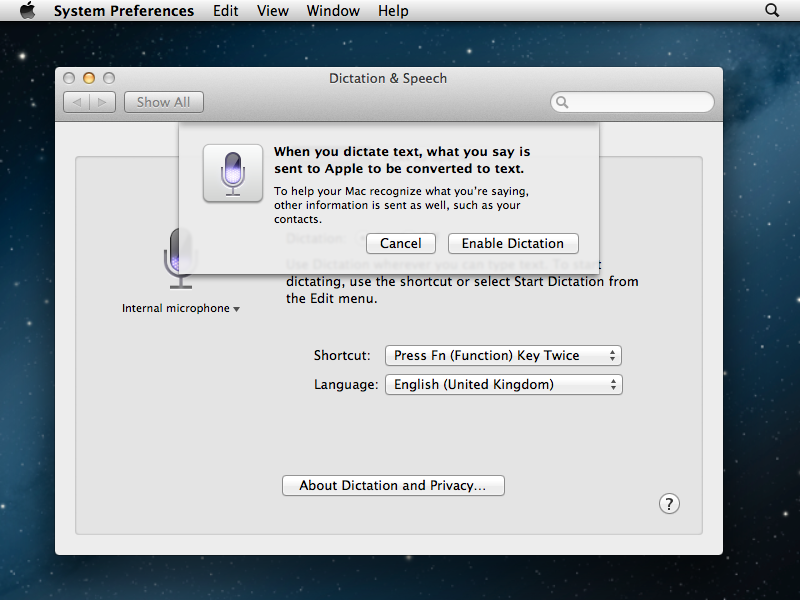Click About Dictation and Privacy button

(393, 486)
